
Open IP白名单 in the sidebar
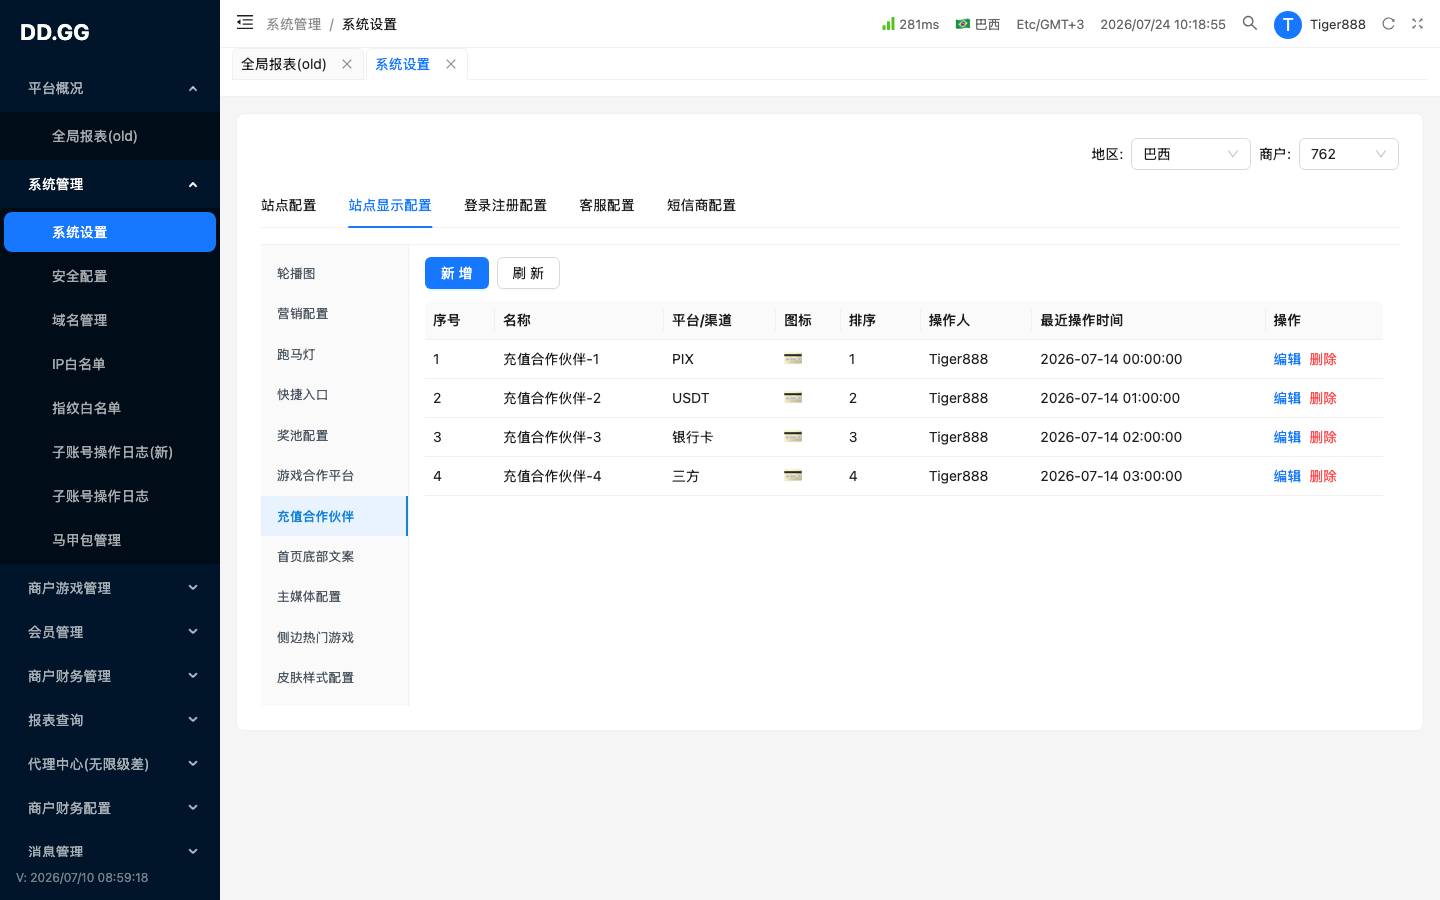(110, 364)
